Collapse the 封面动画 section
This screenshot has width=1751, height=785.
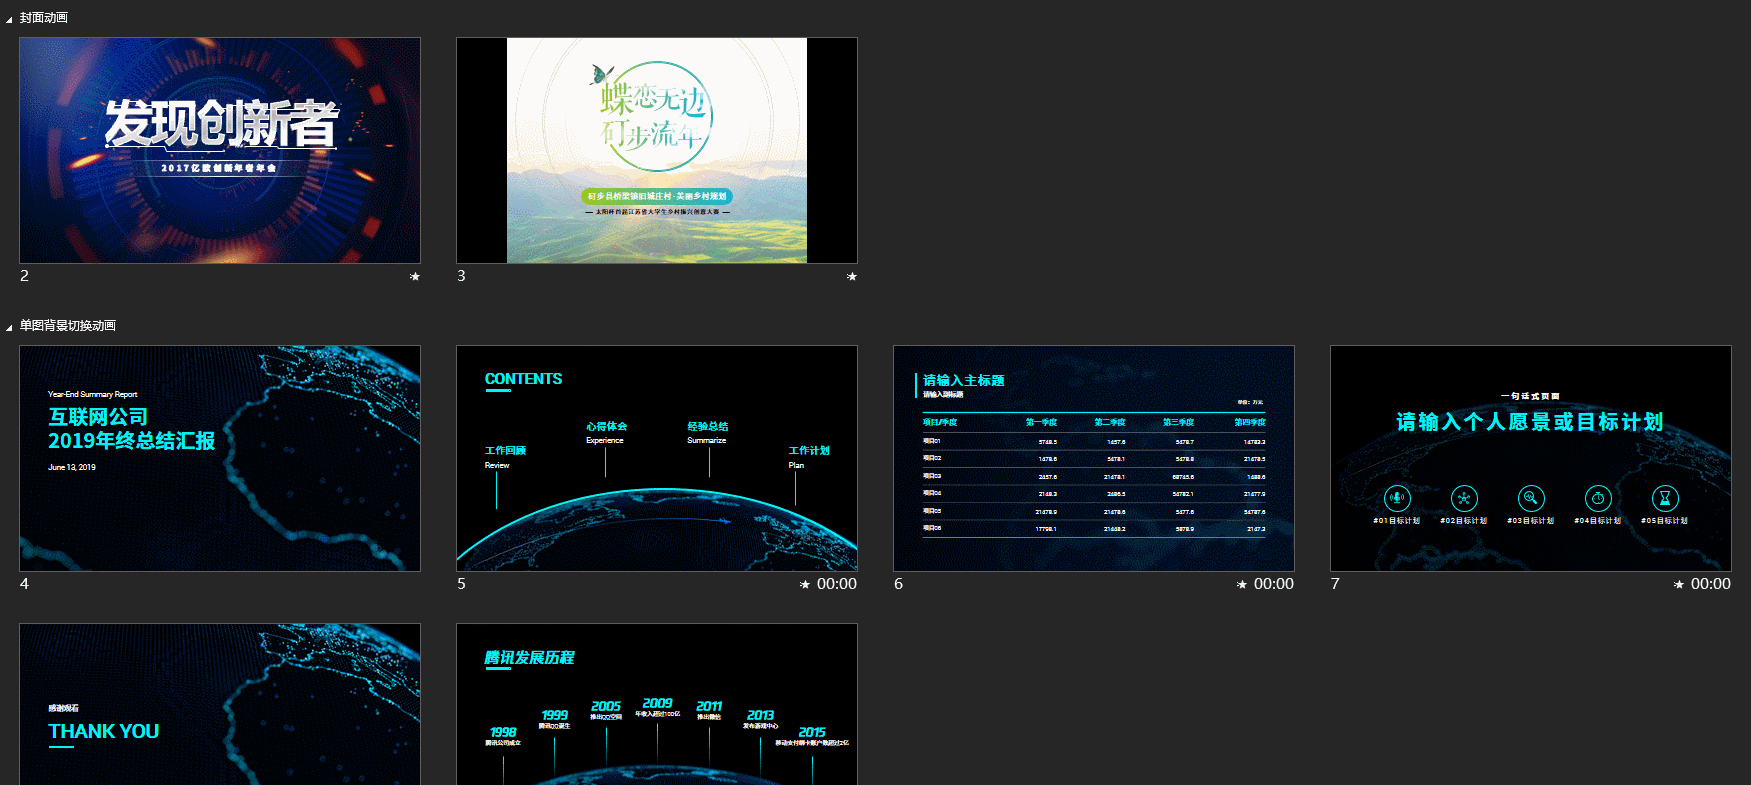point(9,20)
